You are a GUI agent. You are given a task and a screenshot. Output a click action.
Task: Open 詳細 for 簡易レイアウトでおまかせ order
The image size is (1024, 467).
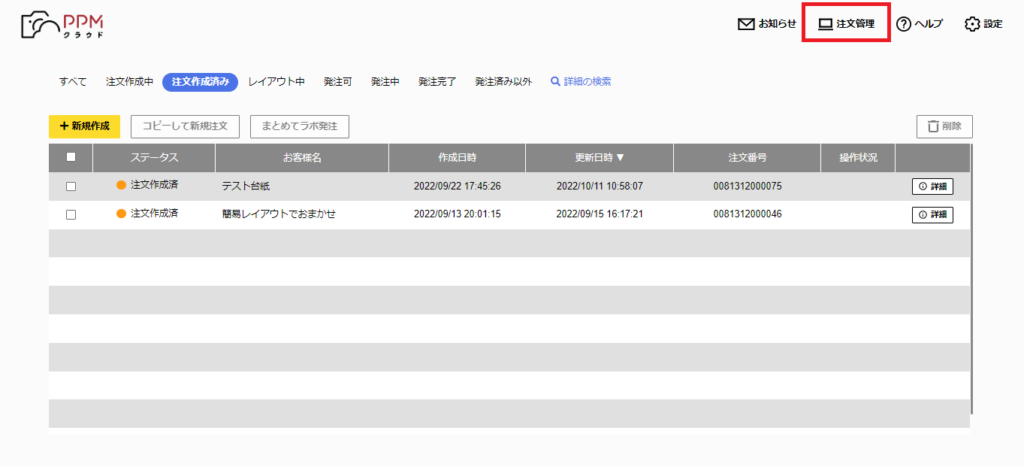click(932, 215)
